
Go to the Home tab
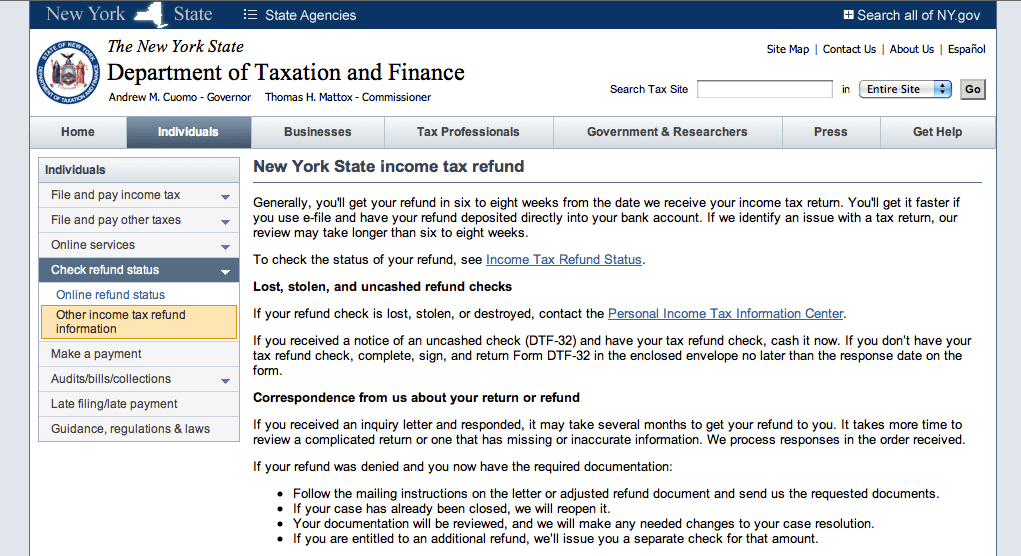[78, 132]
